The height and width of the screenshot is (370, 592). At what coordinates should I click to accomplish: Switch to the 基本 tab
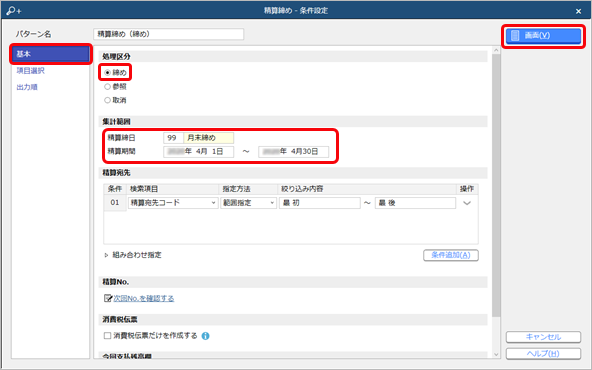coord(51,54)
